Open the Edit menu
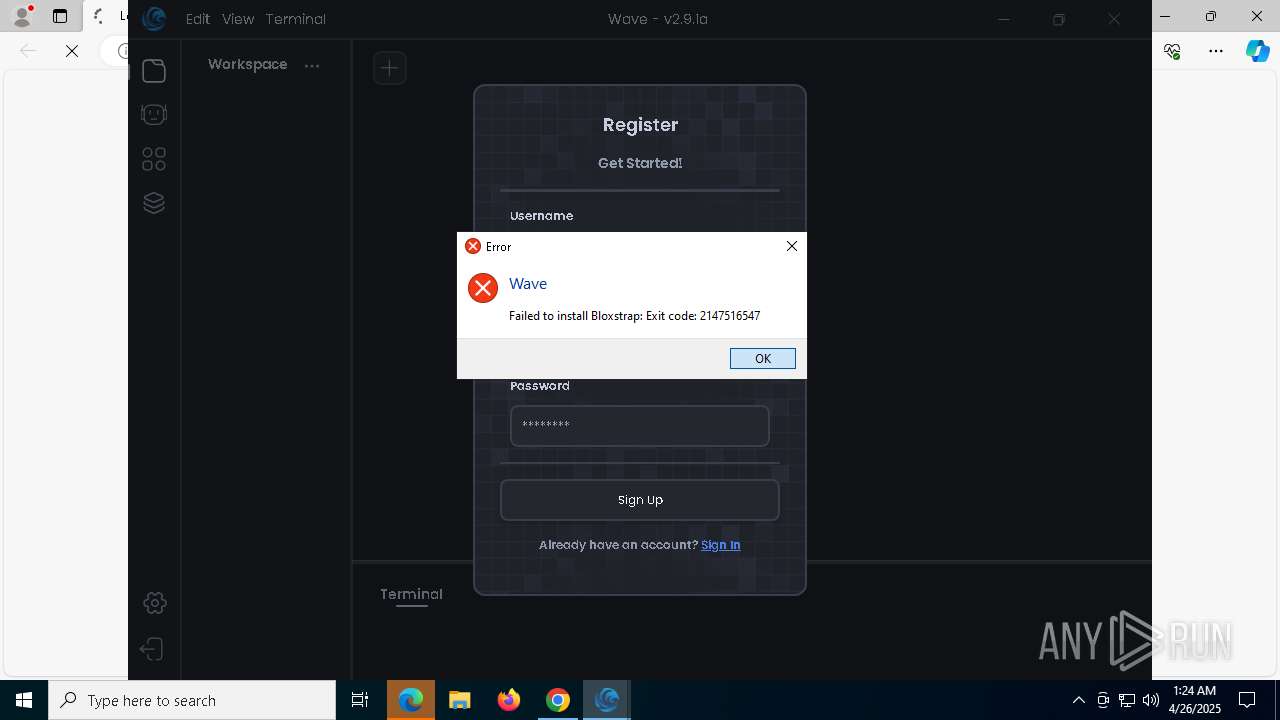Image resolution: width=1280 pixels, height=720 pixels. click(198, 19)
